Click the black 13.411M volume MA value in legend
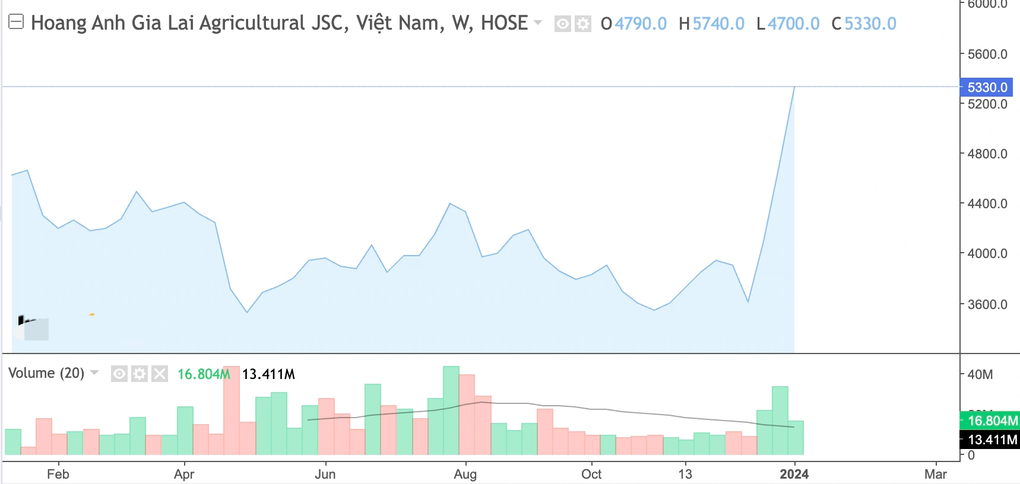The width and height of the screenshot is (1020, 484). (269, 373)
